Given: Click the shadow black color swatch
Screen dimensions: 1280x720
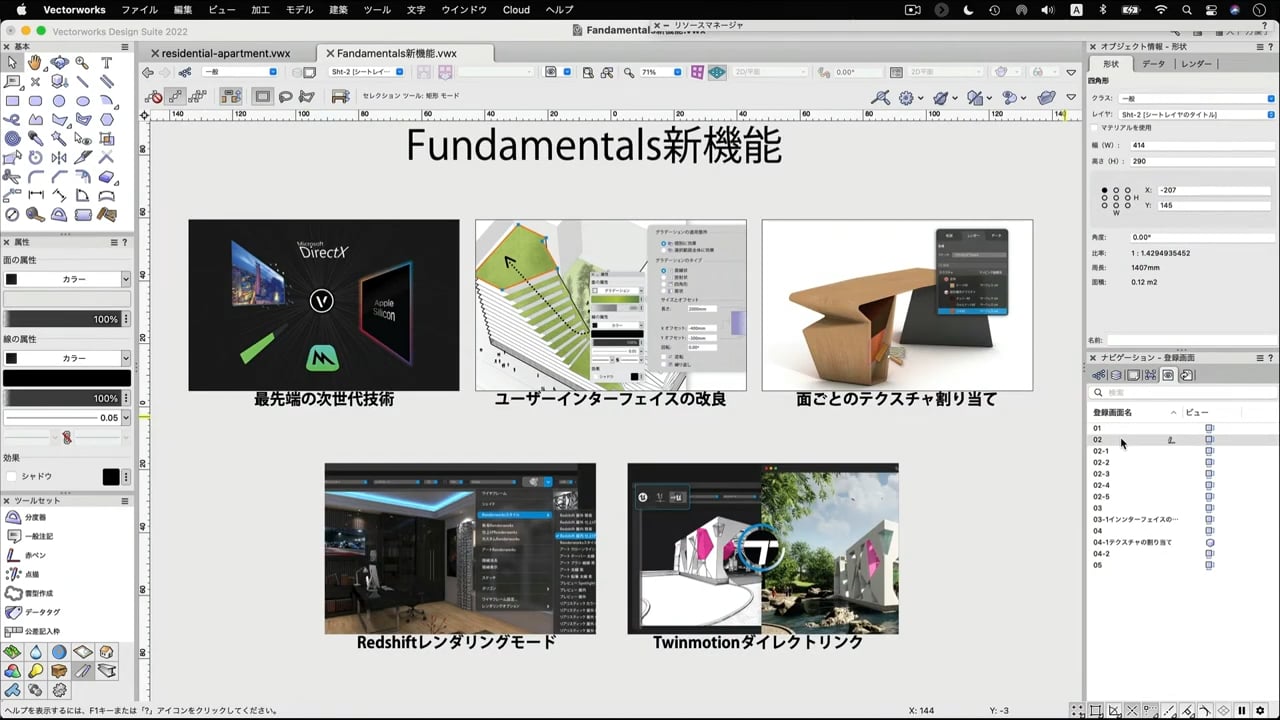Looking at the screenshot, I should (111, 477).
